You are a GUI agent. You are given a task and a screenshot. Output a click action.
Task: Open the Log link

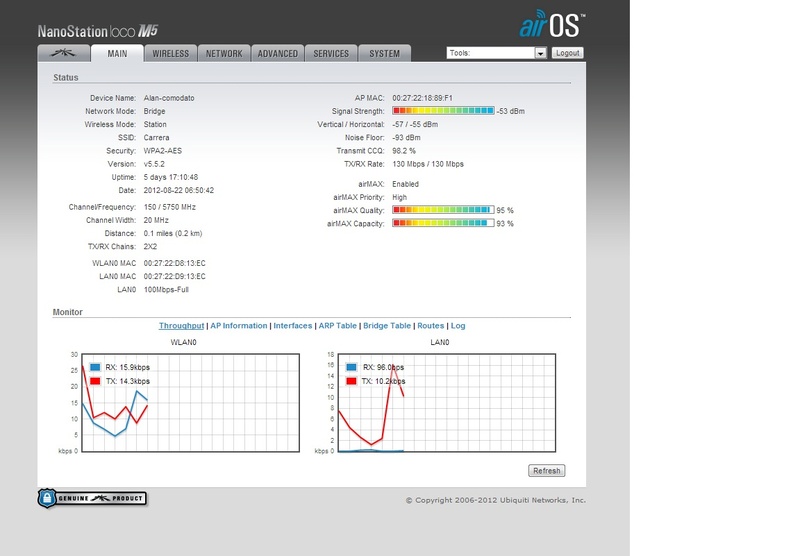coord(458,325)
